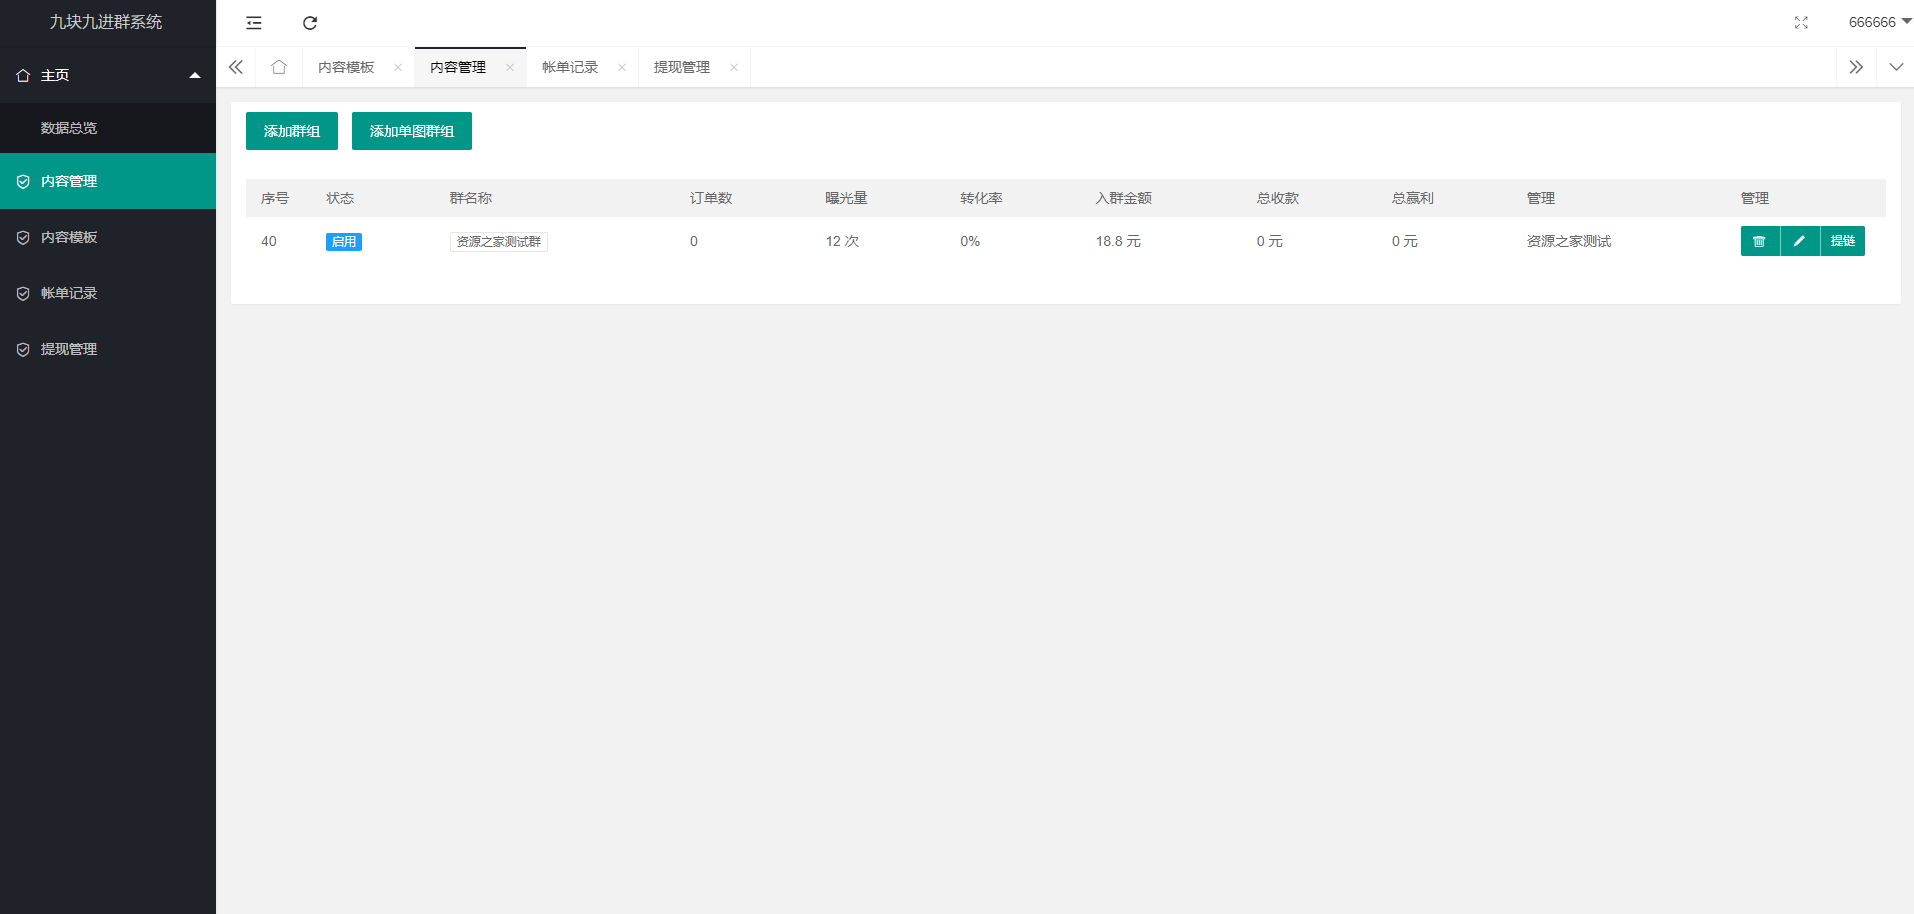Viewport: 1914px width, 914px height.
Task: Click the 添加单图群组 button
Action: tap(411, 131)
